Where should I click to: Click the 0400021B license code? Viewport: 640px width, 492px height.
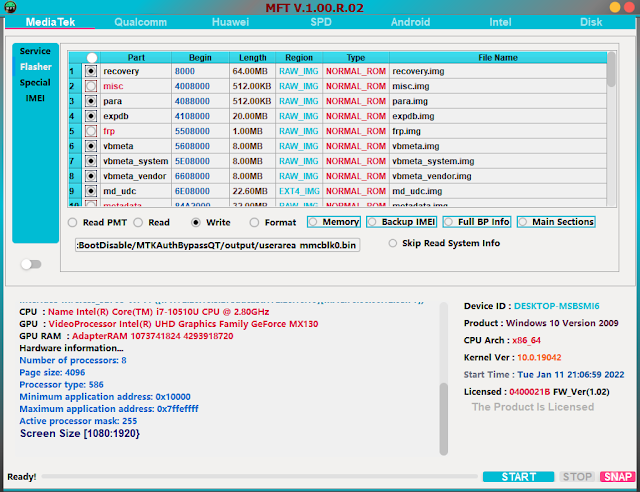pyautogui.click(x=529, y=392)
